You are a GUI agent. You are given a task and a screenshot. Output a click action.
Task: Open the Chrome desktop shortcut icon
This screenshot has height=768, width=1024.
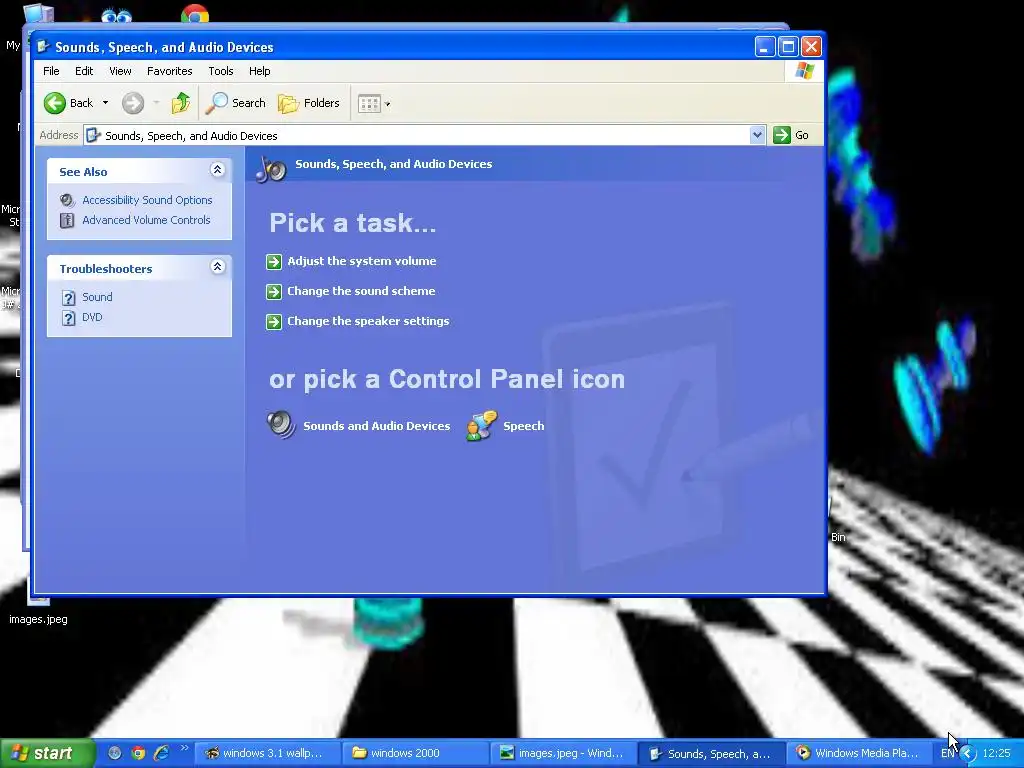click(195, 13)
